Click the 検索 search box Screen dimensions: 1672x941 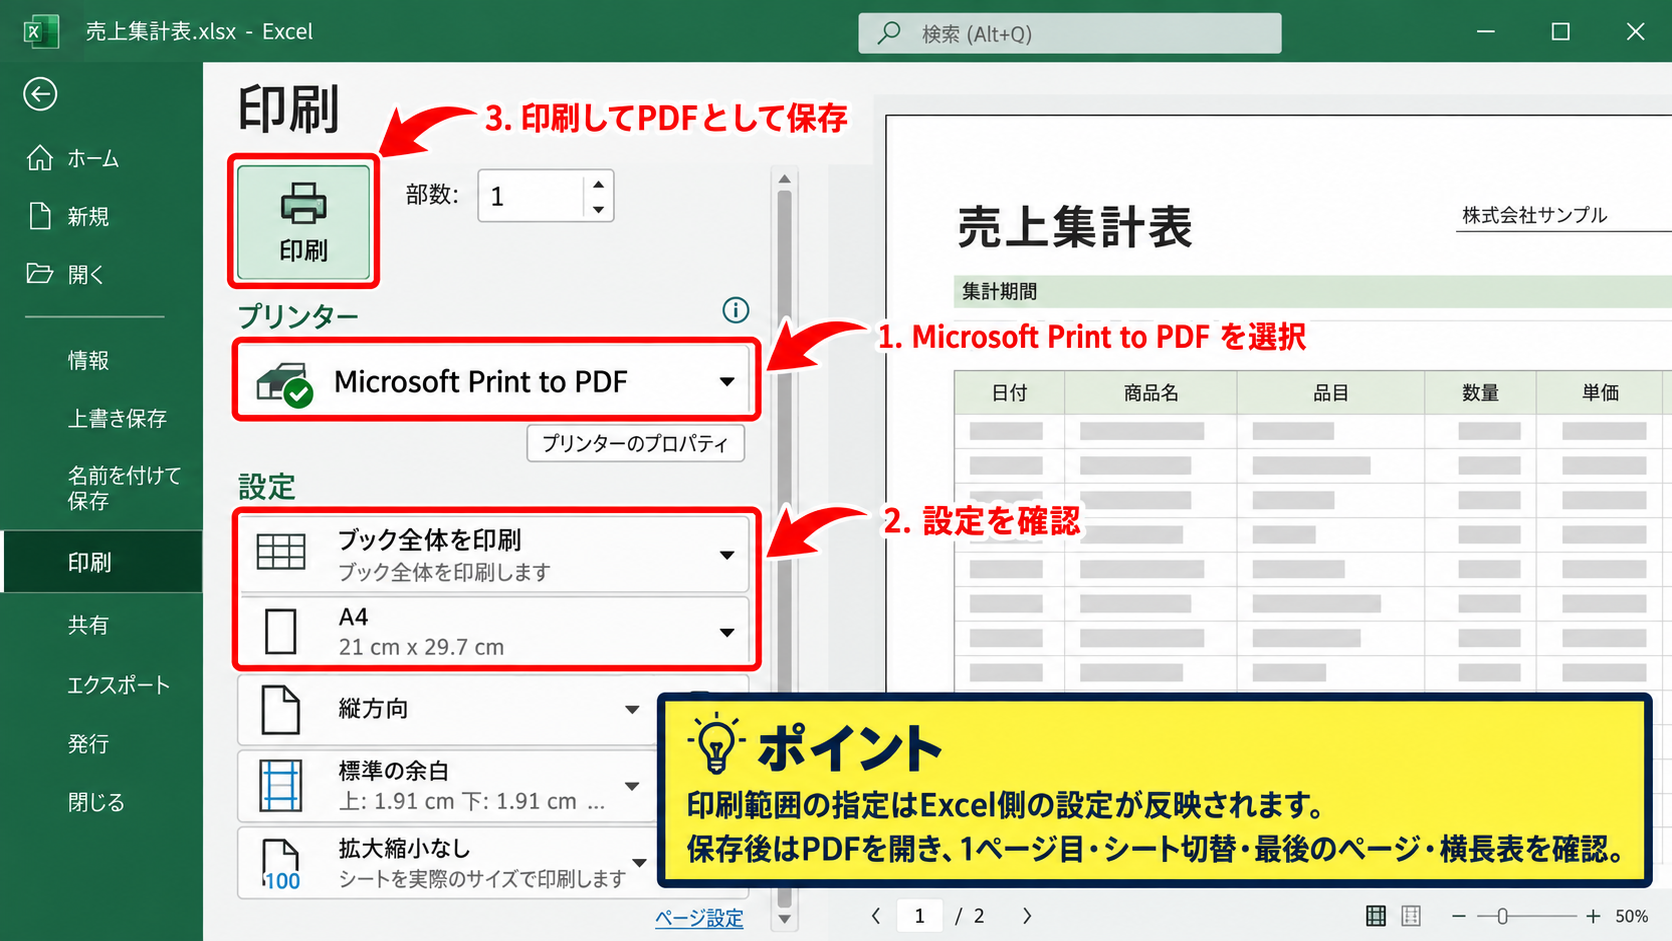point(1069,33)
